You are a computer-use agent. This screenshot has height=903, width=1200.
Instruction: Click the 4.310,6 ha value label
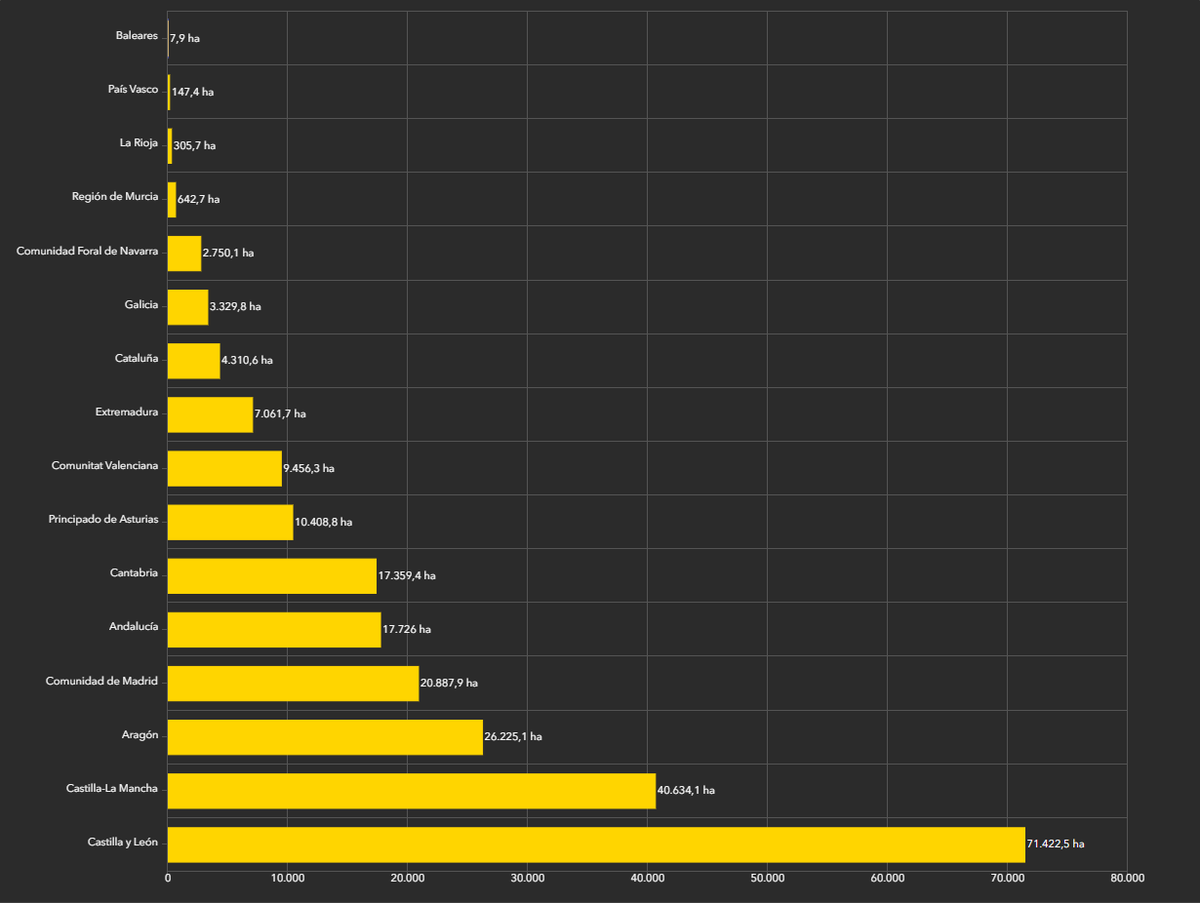pyautogui.click(x=247, y=361)
